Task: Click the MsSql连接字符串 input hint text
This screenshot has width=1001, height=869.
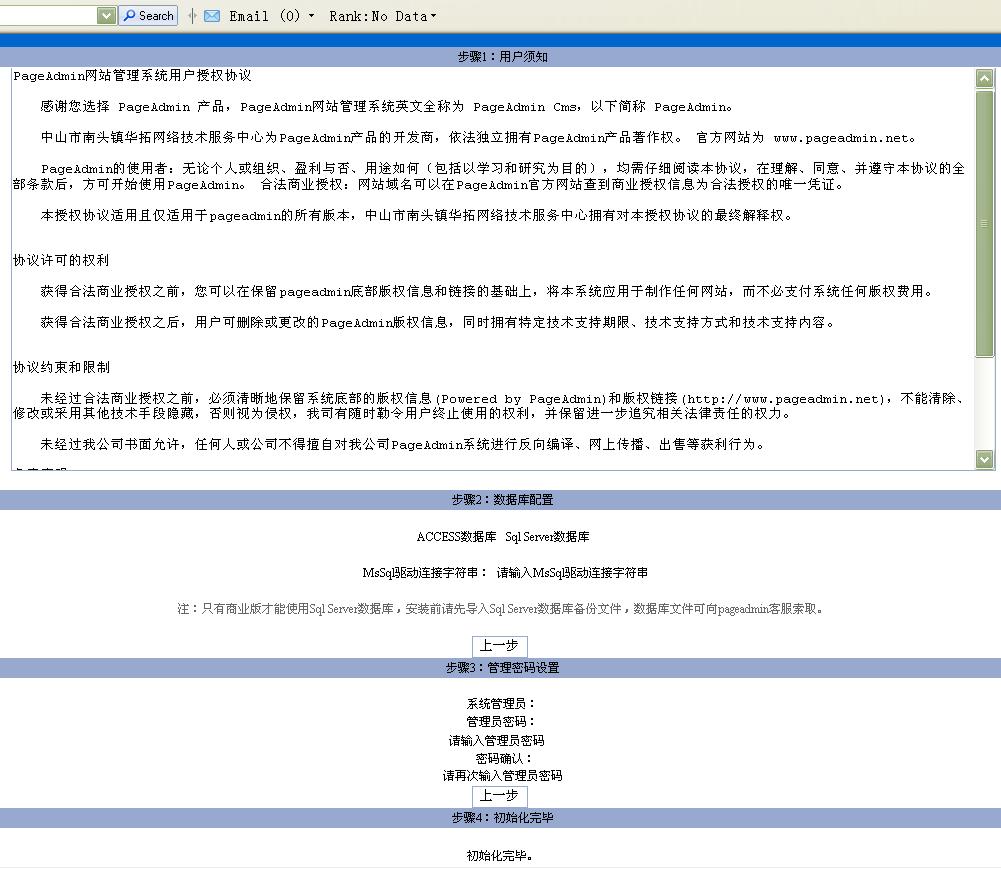Action: point(572,573)
